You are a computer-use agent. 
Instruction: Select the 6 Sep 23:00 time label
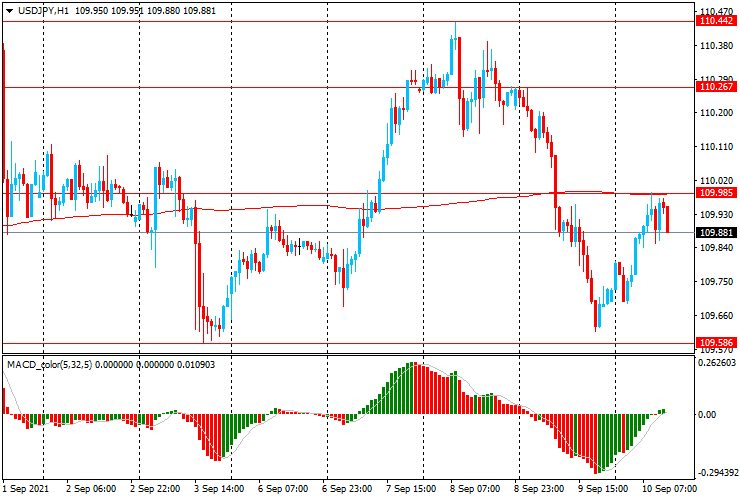click(347, 488)
